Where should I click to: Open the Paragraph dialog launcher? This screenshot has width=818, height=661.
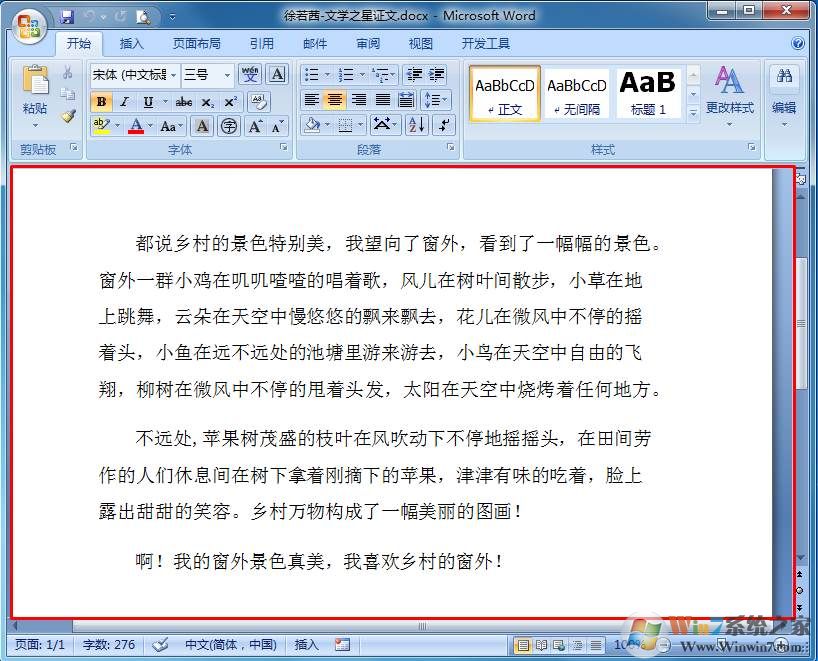[x=451, y=148]
